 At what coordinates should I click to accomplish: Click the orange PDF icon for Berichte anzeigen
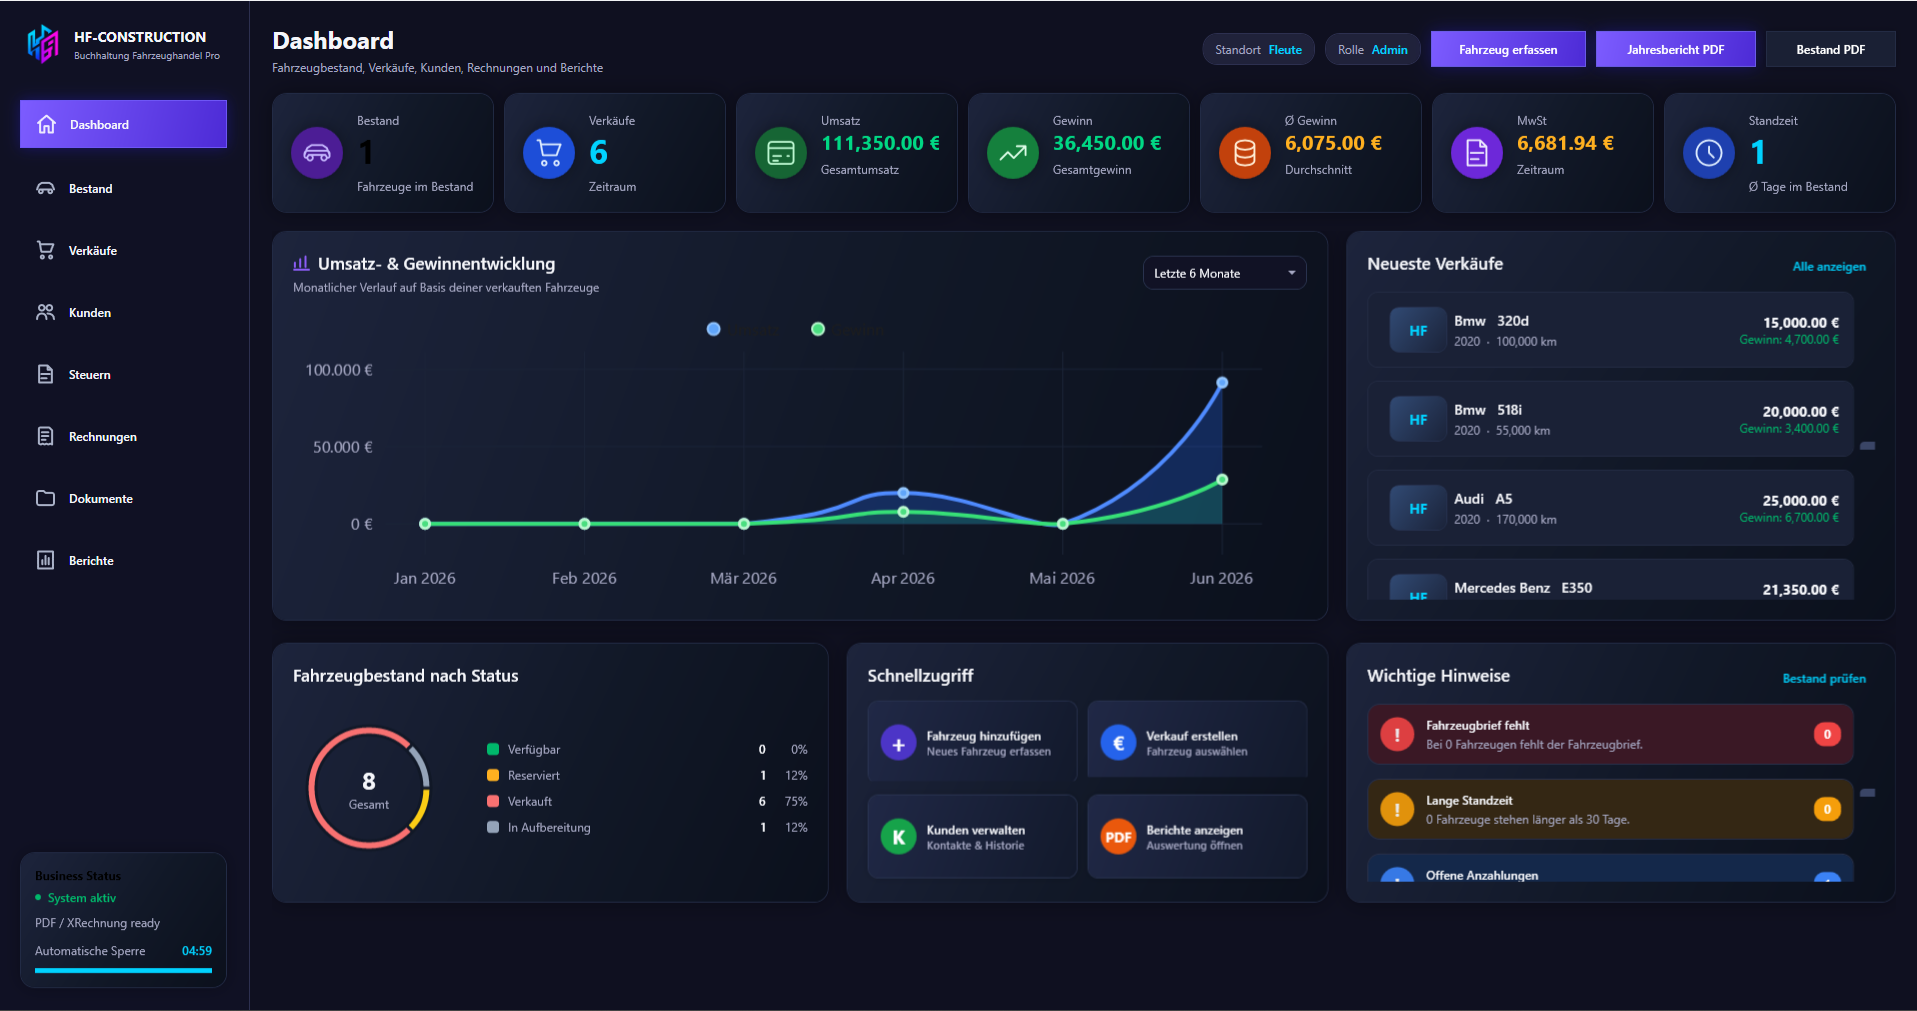click(x=1118, y=838)
